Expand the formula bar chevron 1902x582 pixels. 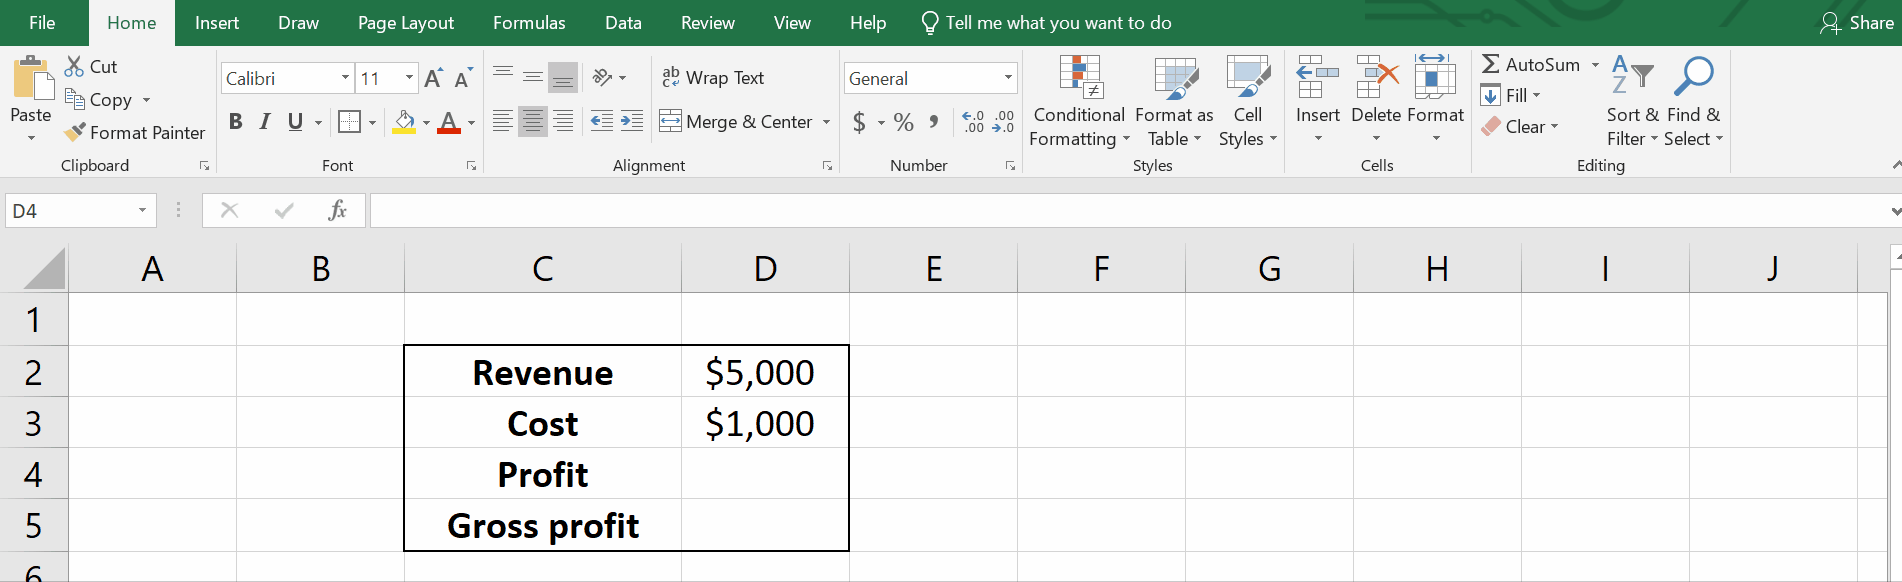(x=1894, y=211)
